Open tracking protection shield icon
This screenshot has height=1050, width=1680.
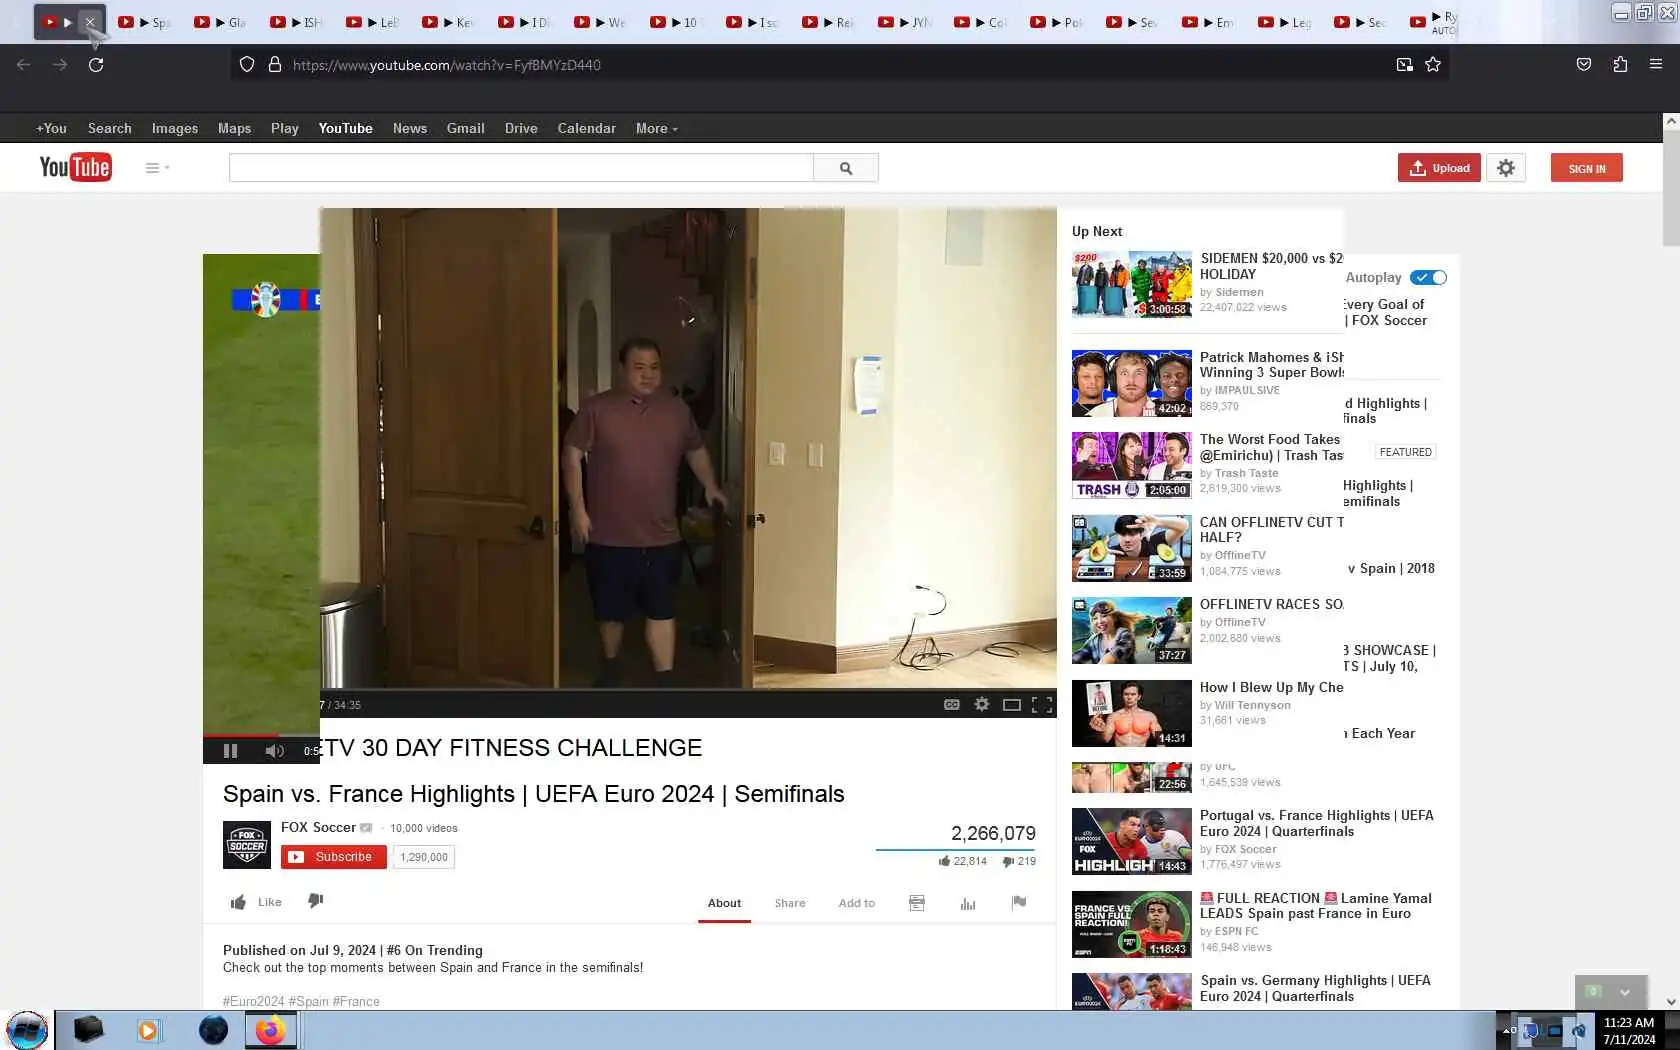[247, 65]
